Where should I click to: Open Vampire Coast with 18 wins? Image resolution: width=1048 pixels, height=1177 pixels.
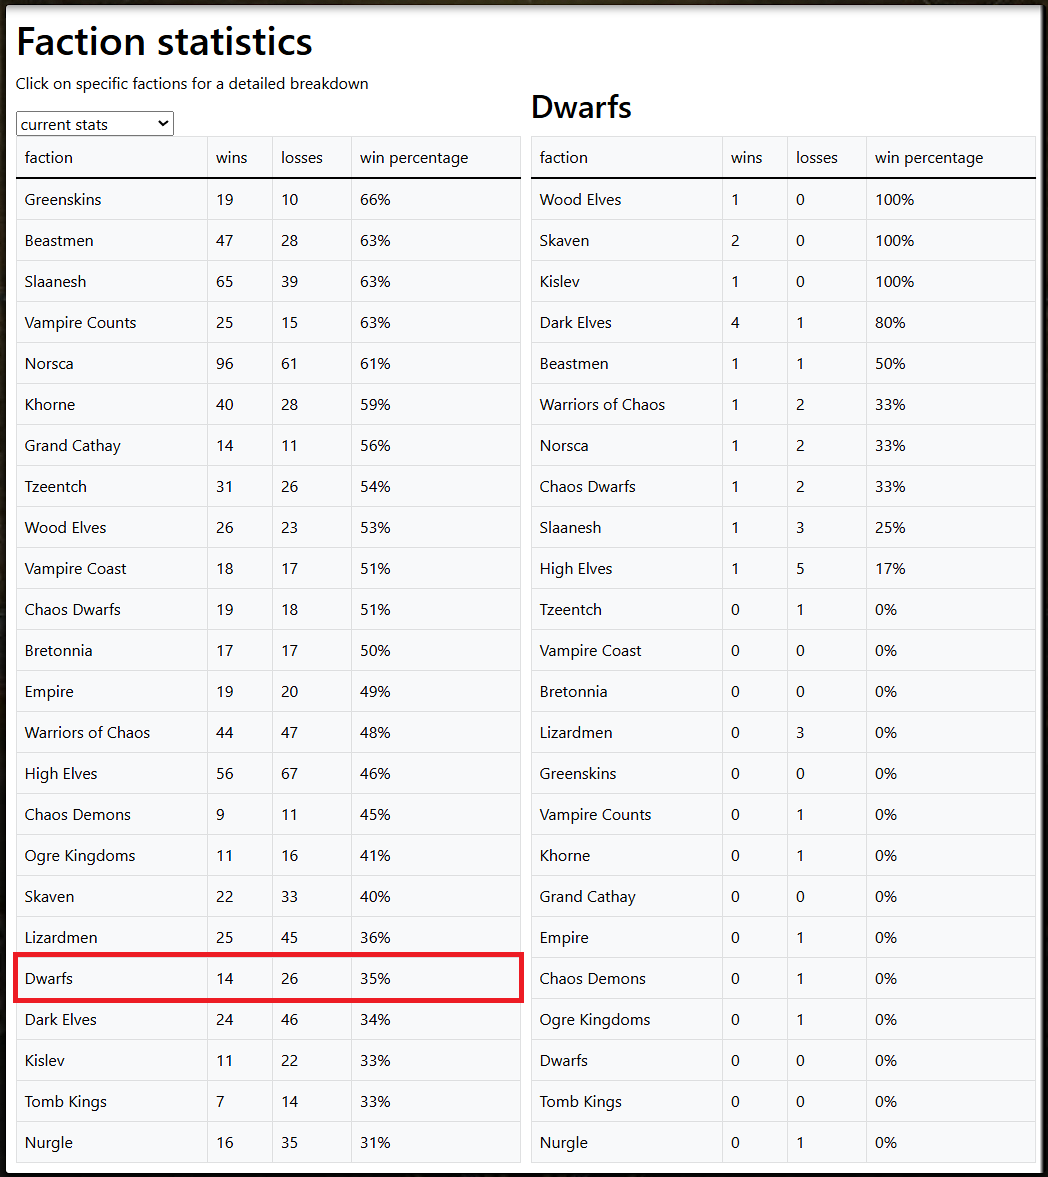[269, 568]
